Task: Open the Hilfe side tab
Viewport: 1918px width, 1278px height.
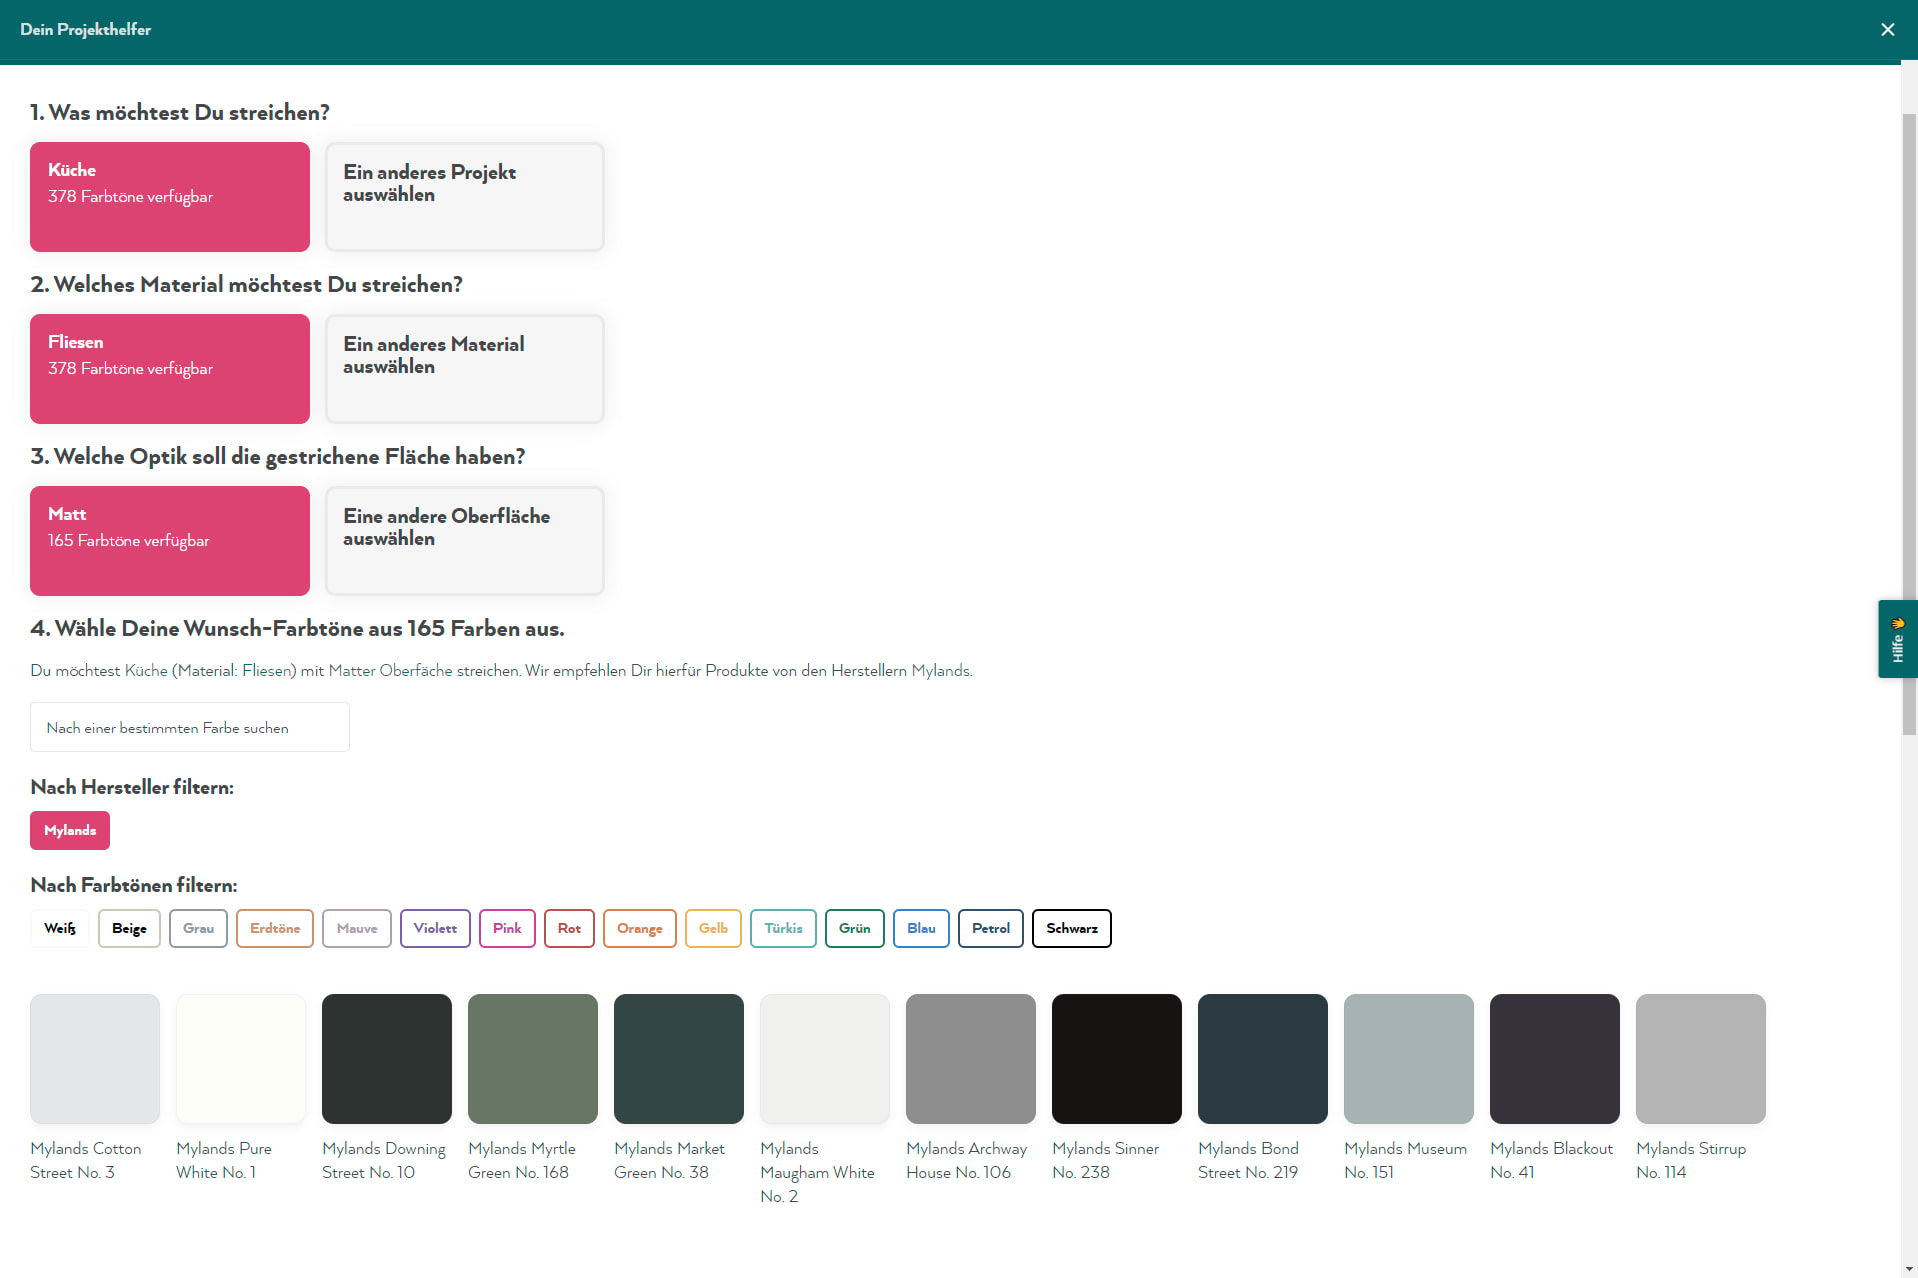Action: tap(1897, 639)
